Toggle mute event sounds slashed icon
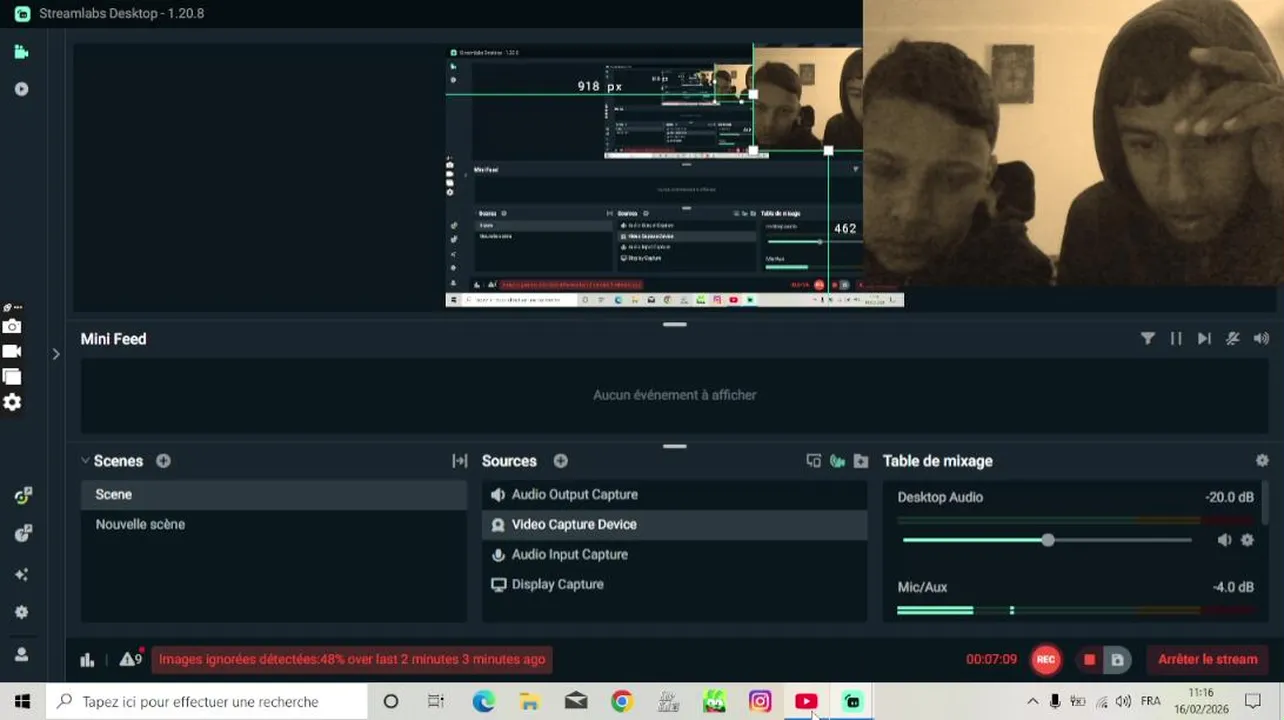The image size is (1284, 720). 1233,339
